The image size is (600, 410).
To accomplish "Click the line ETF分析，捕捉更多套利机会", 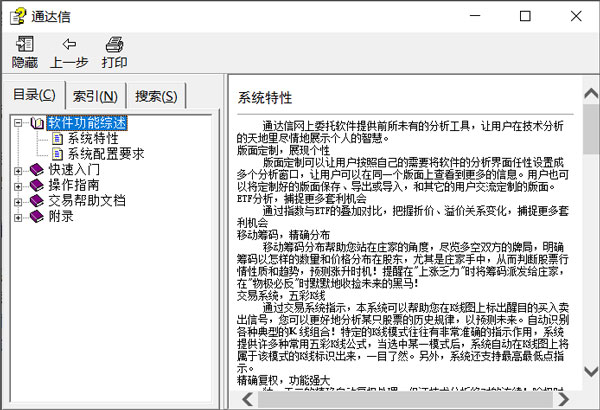I will pyautogui.click(x=302, y=199).
